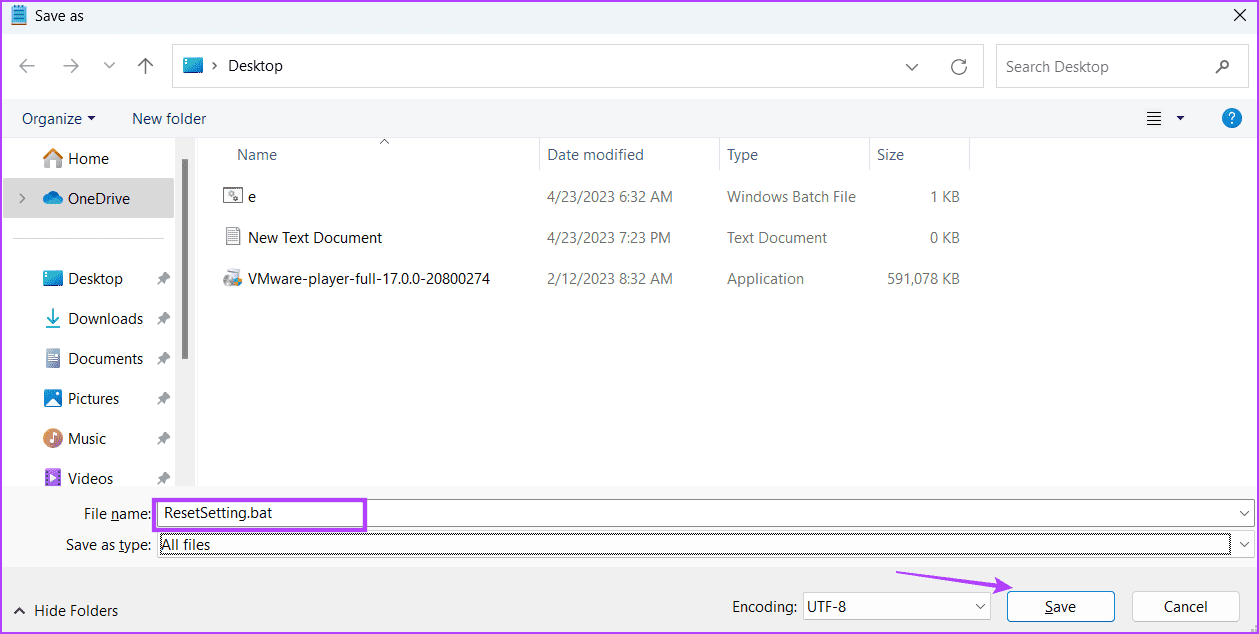
Task: Collapse the panel with Hide Folders
Action: pos(66,610)
